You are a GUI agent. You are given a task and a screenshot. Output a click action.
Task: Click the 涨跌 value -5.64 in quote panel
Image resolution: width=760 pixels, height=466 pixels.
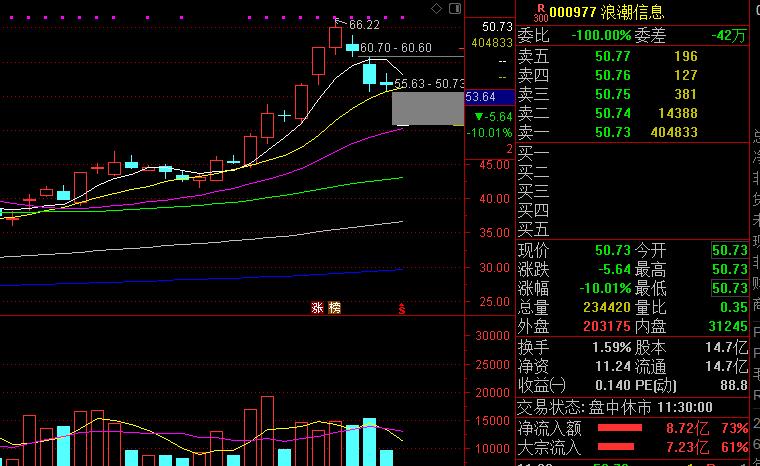coord(614,269)
